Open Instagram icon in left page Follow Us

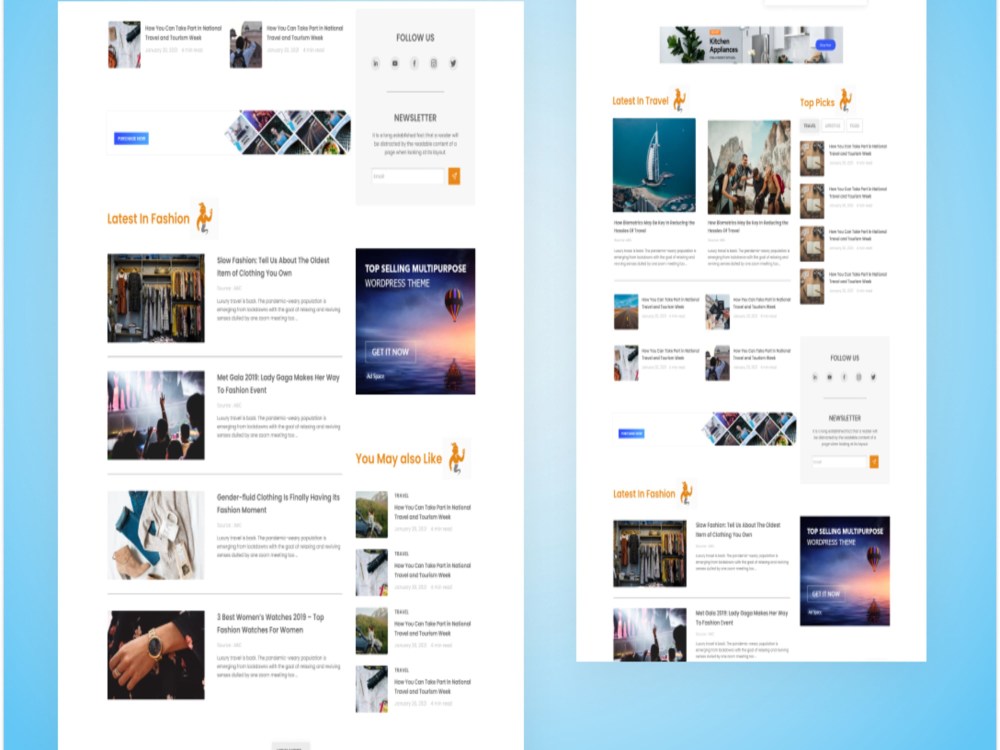pyautogui.click(x=434, y=63)
